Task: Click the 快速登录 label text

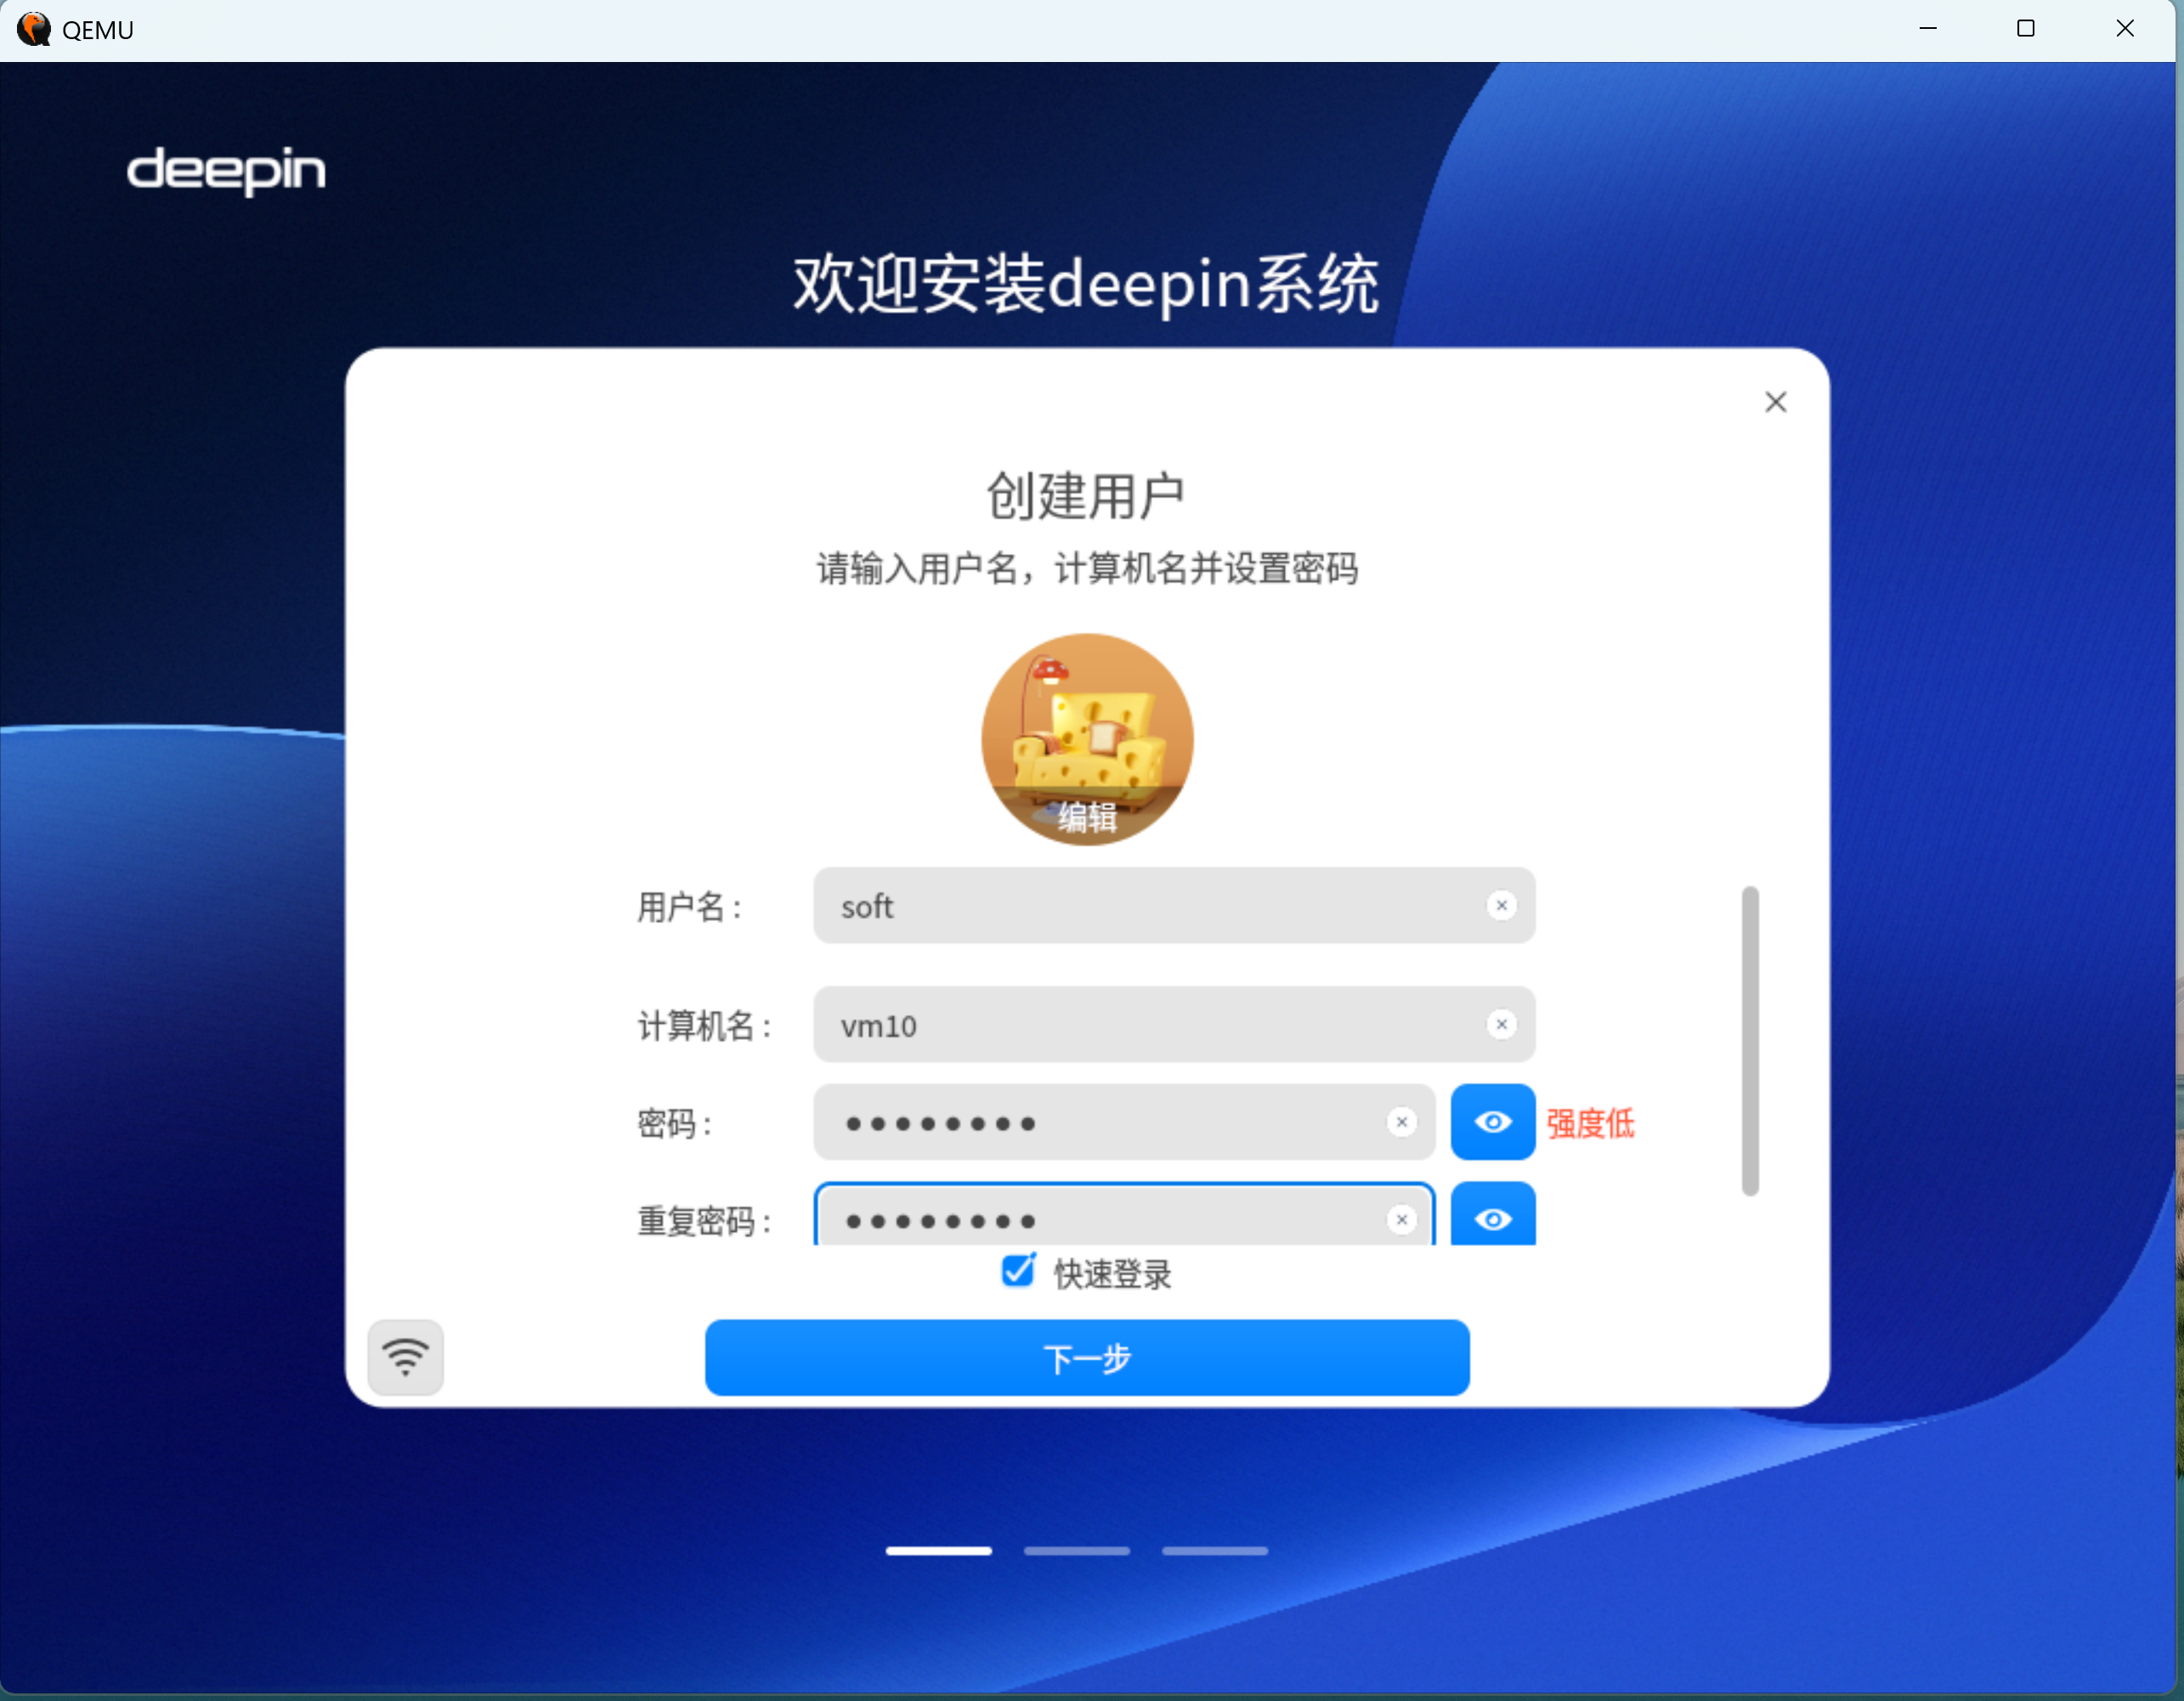Action: [x=1112, y=1274]
